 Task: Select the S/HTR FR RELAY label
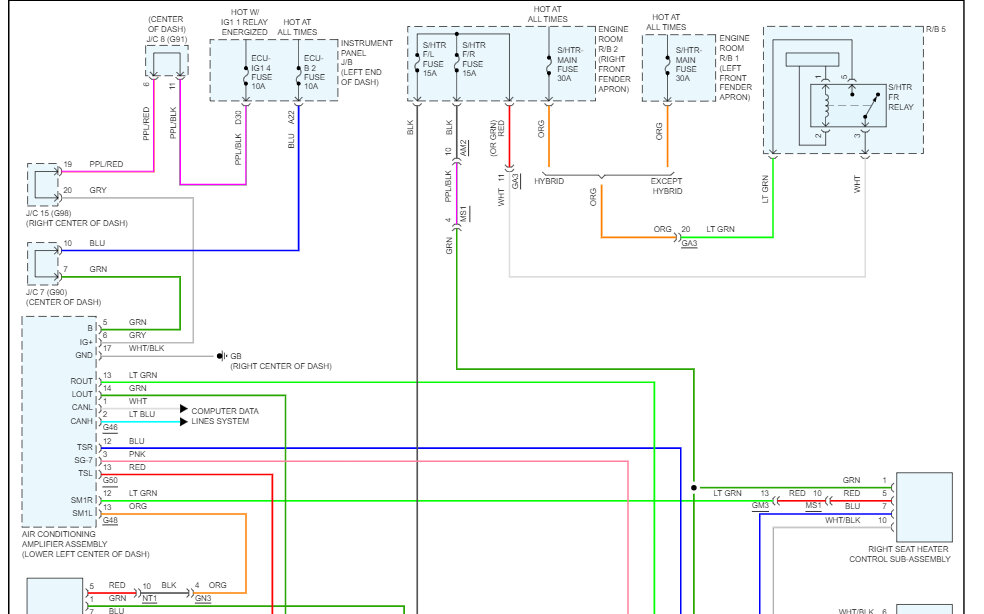[901, 97]
